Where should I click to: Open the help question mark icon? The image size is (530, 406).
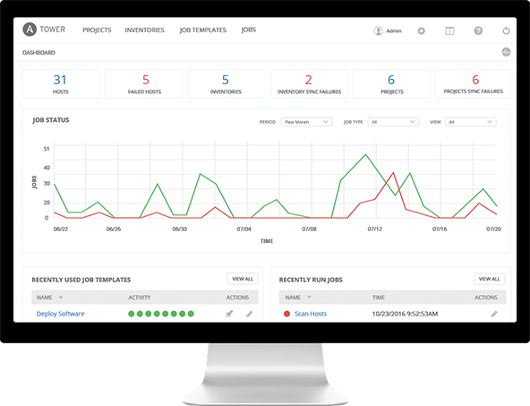tap(478, 31)
